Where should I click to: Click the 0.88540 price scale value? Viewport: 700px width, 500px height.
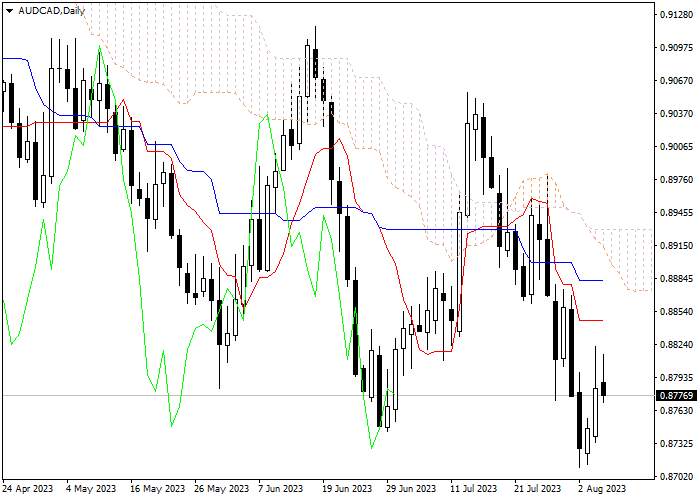(x=678, y=311)
